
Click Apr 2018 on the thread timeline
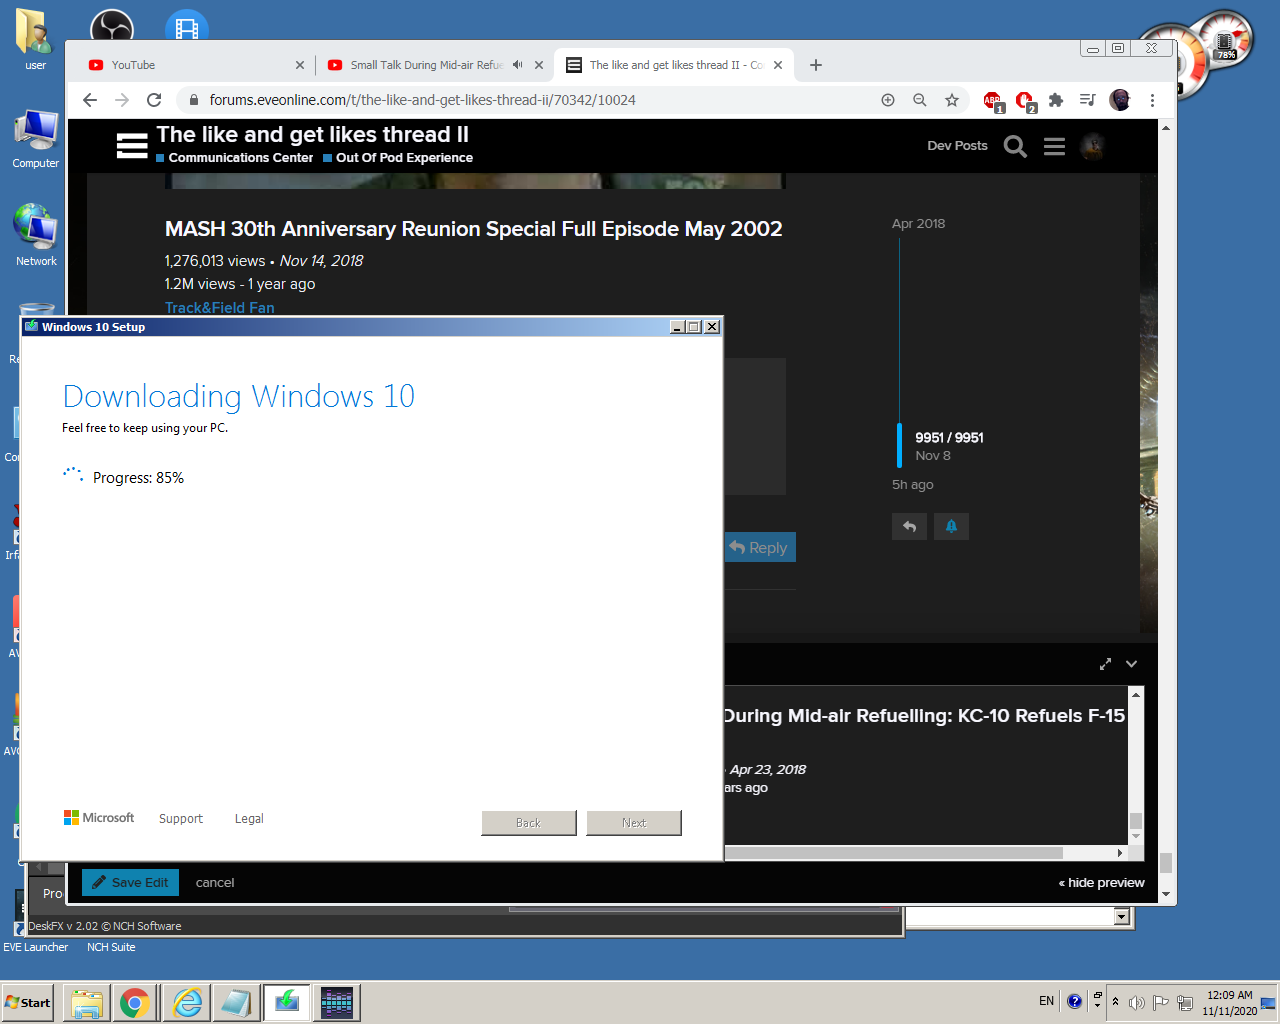[x=918, y=224]
